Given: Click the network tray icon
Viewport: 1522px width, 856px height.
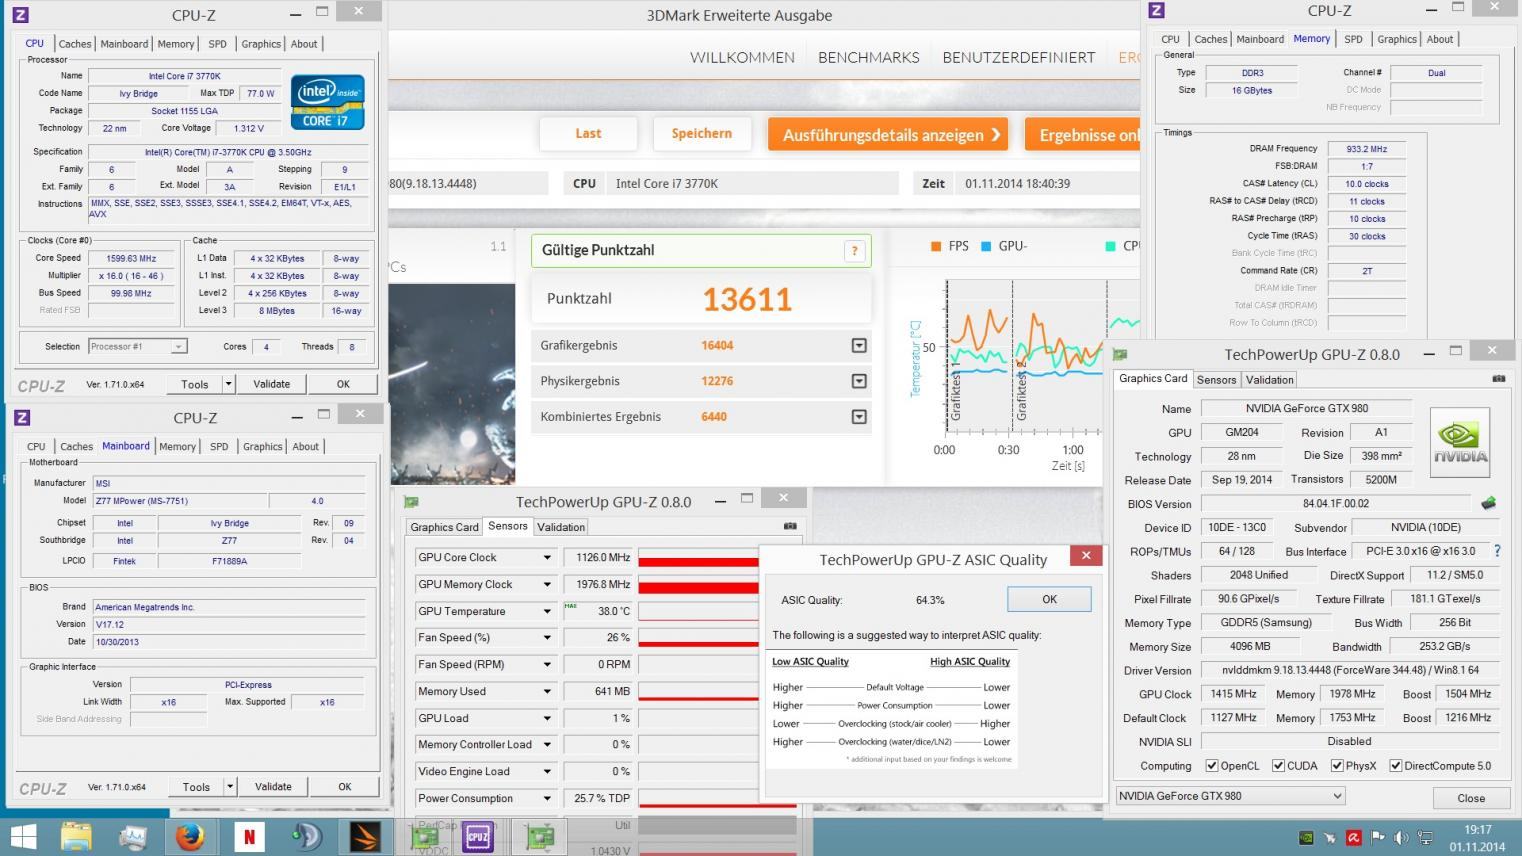Looking at the screenshot, I should pyautogui.click(x=1425, y=838).
